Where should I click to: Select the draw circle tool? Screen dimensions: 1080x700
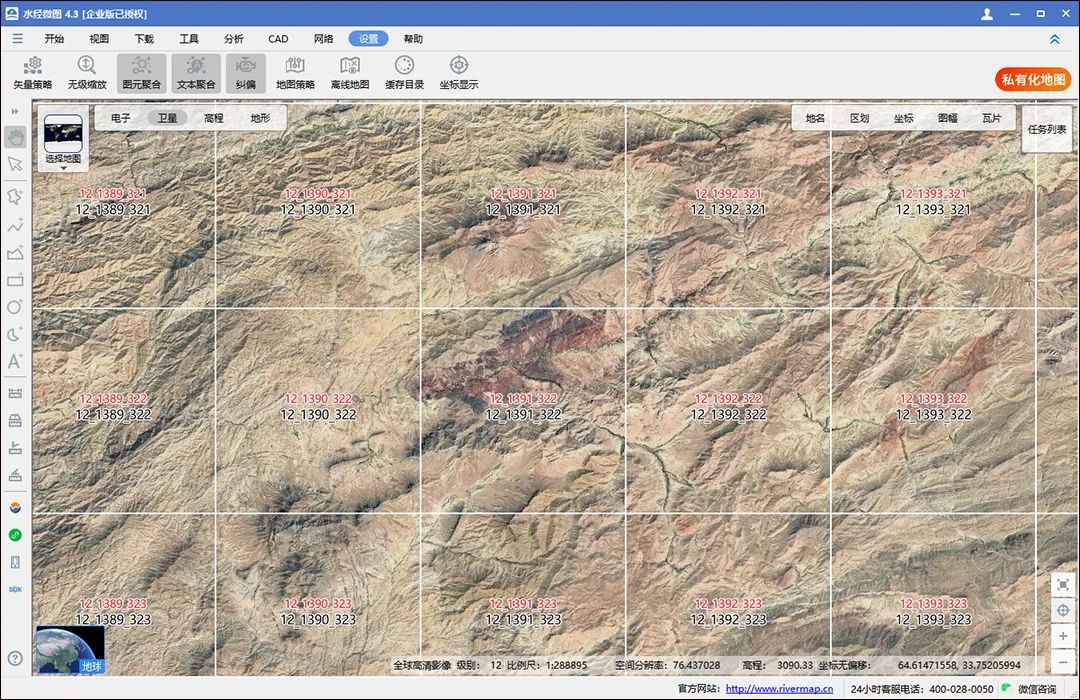pos(15,307)
